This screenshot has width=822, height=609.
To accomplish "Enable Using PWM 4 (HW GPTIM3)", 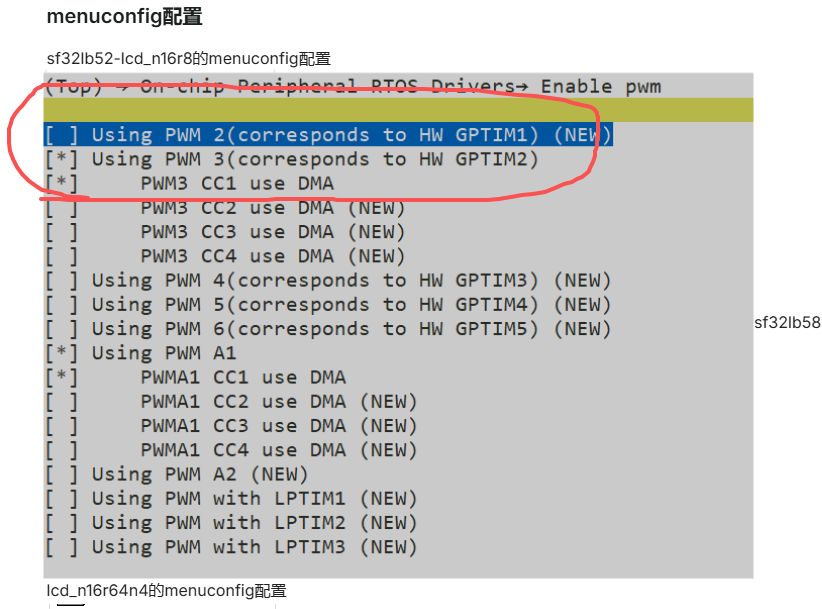I will click(x=61, y=280).
